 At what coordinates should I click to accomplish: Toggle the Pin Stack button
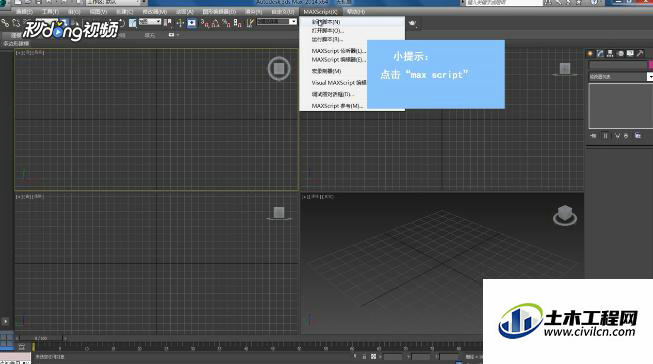coord(593,136)
